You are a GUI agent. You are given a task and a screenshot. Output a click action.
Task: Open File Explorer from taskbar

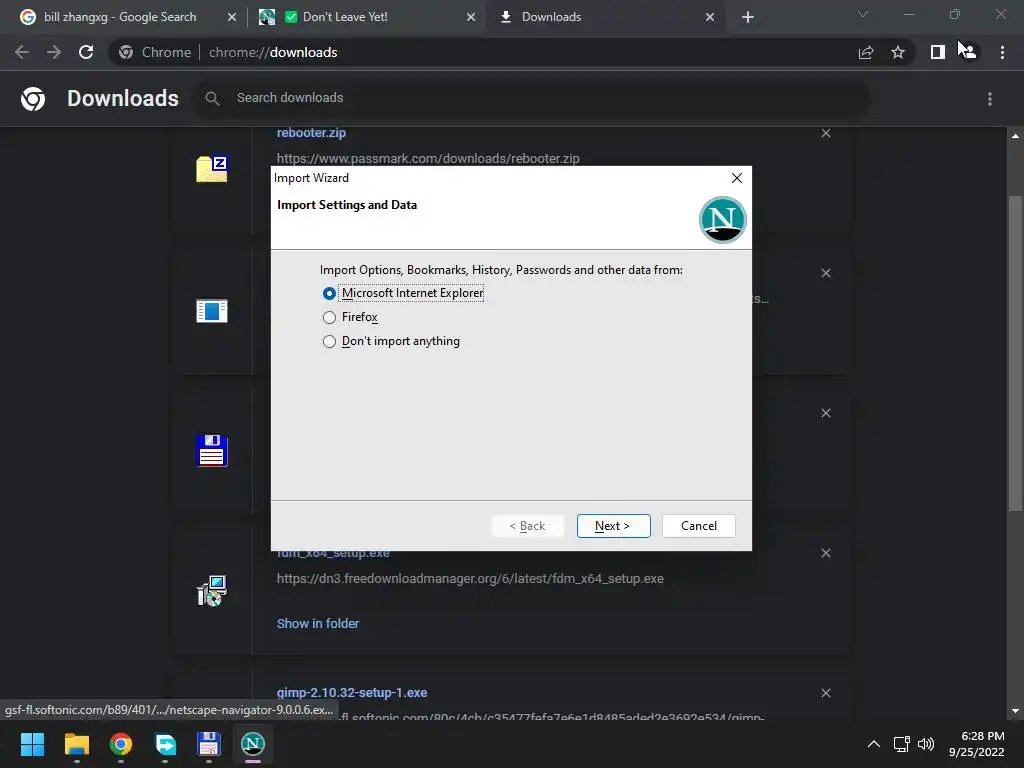(76, 744)
